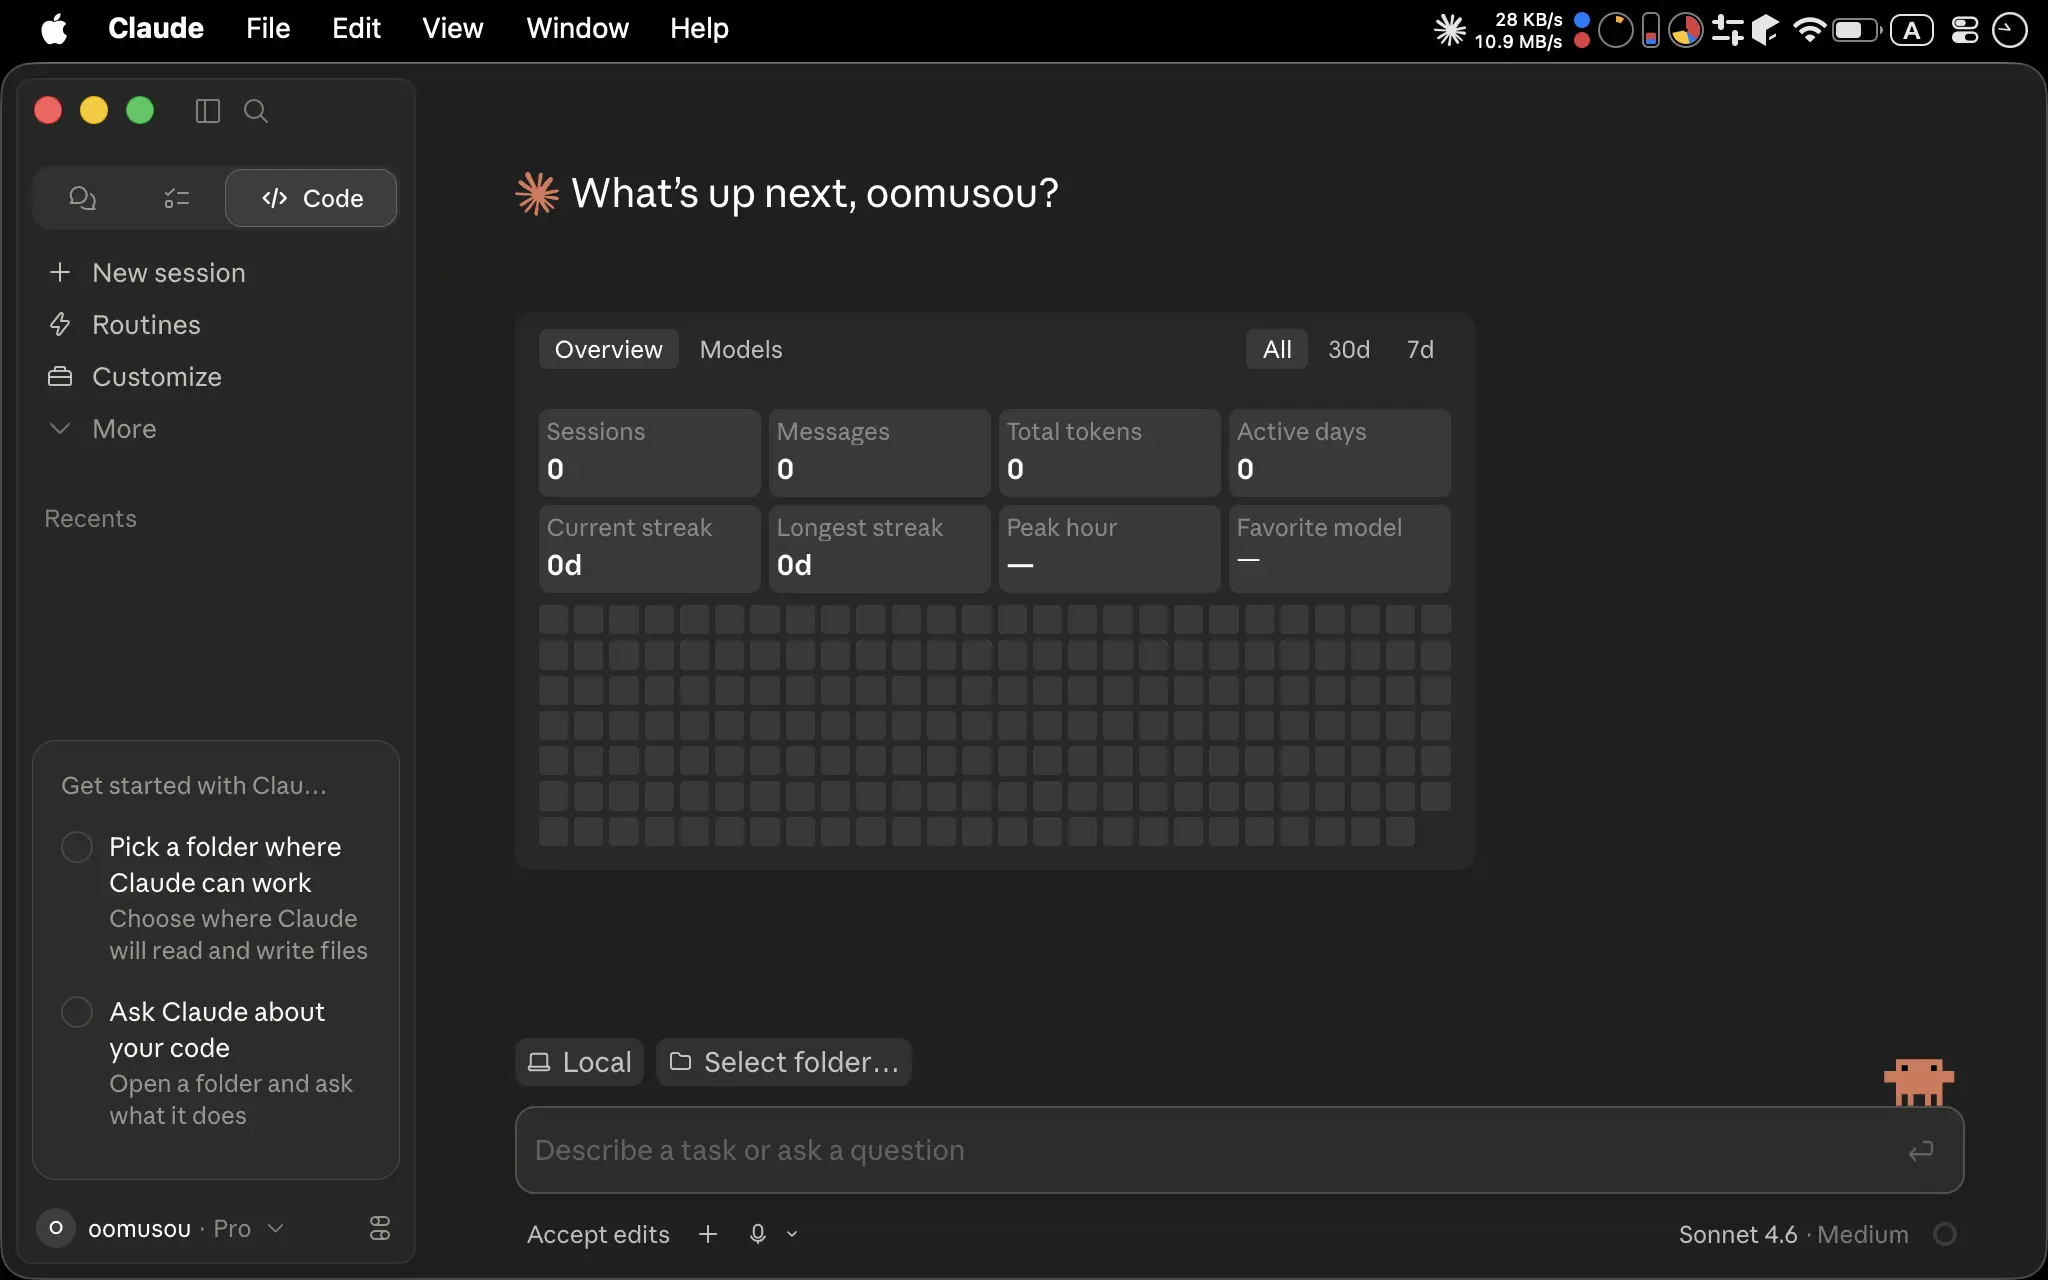Open the battery status icon
Image resolution: width=2048 pixels, height=1280 pixels.
tap(1856, 30)
